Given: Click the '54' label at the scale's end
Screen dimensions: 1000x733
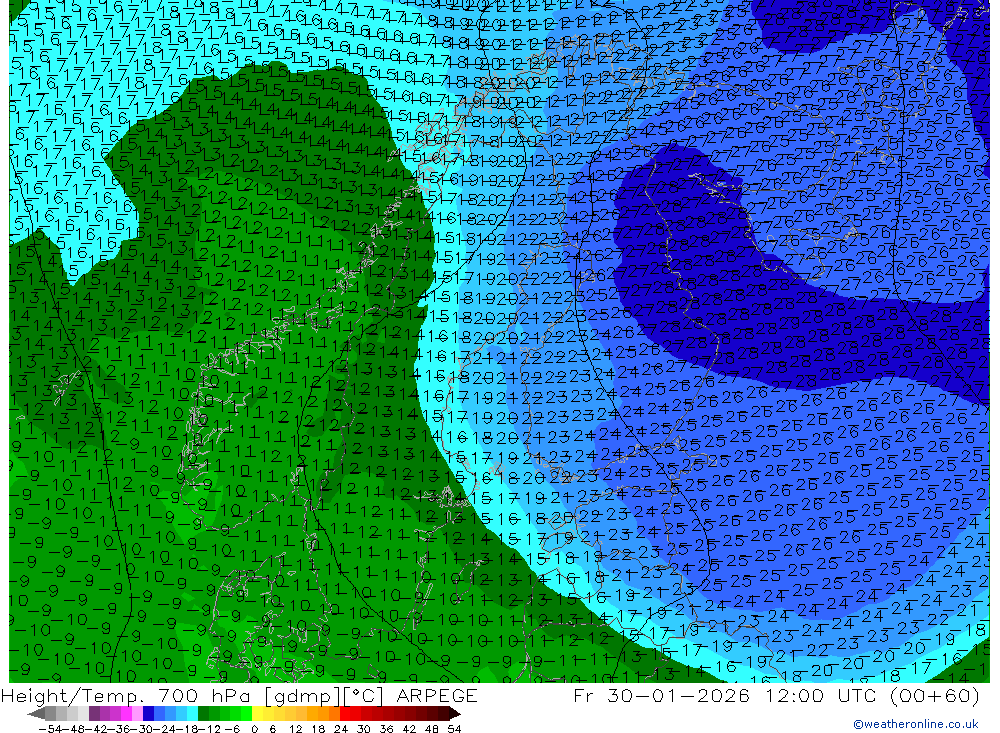Looking at the screenshot, I should click(x=454, y=729).
